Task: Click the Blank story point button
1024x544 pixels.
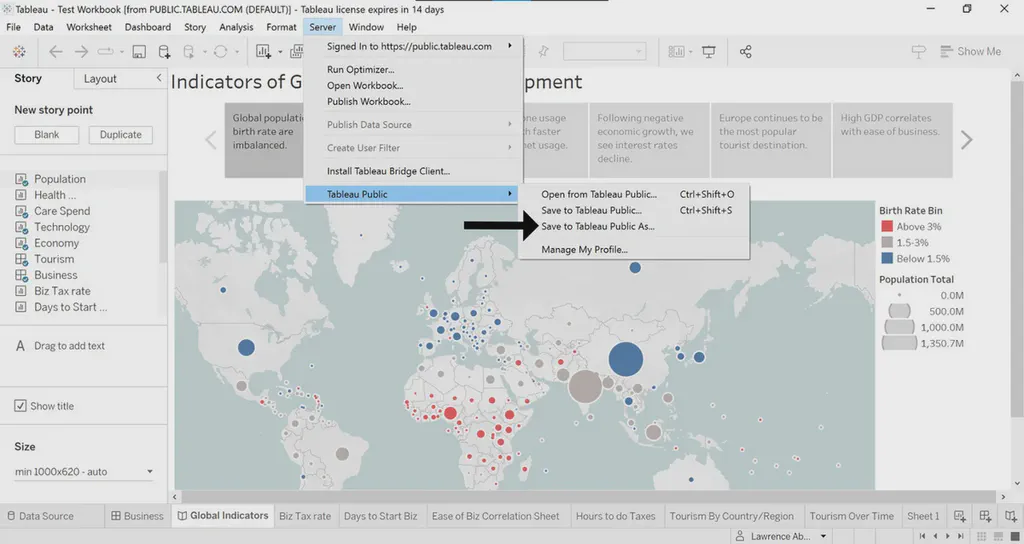Action: point(46,135)
